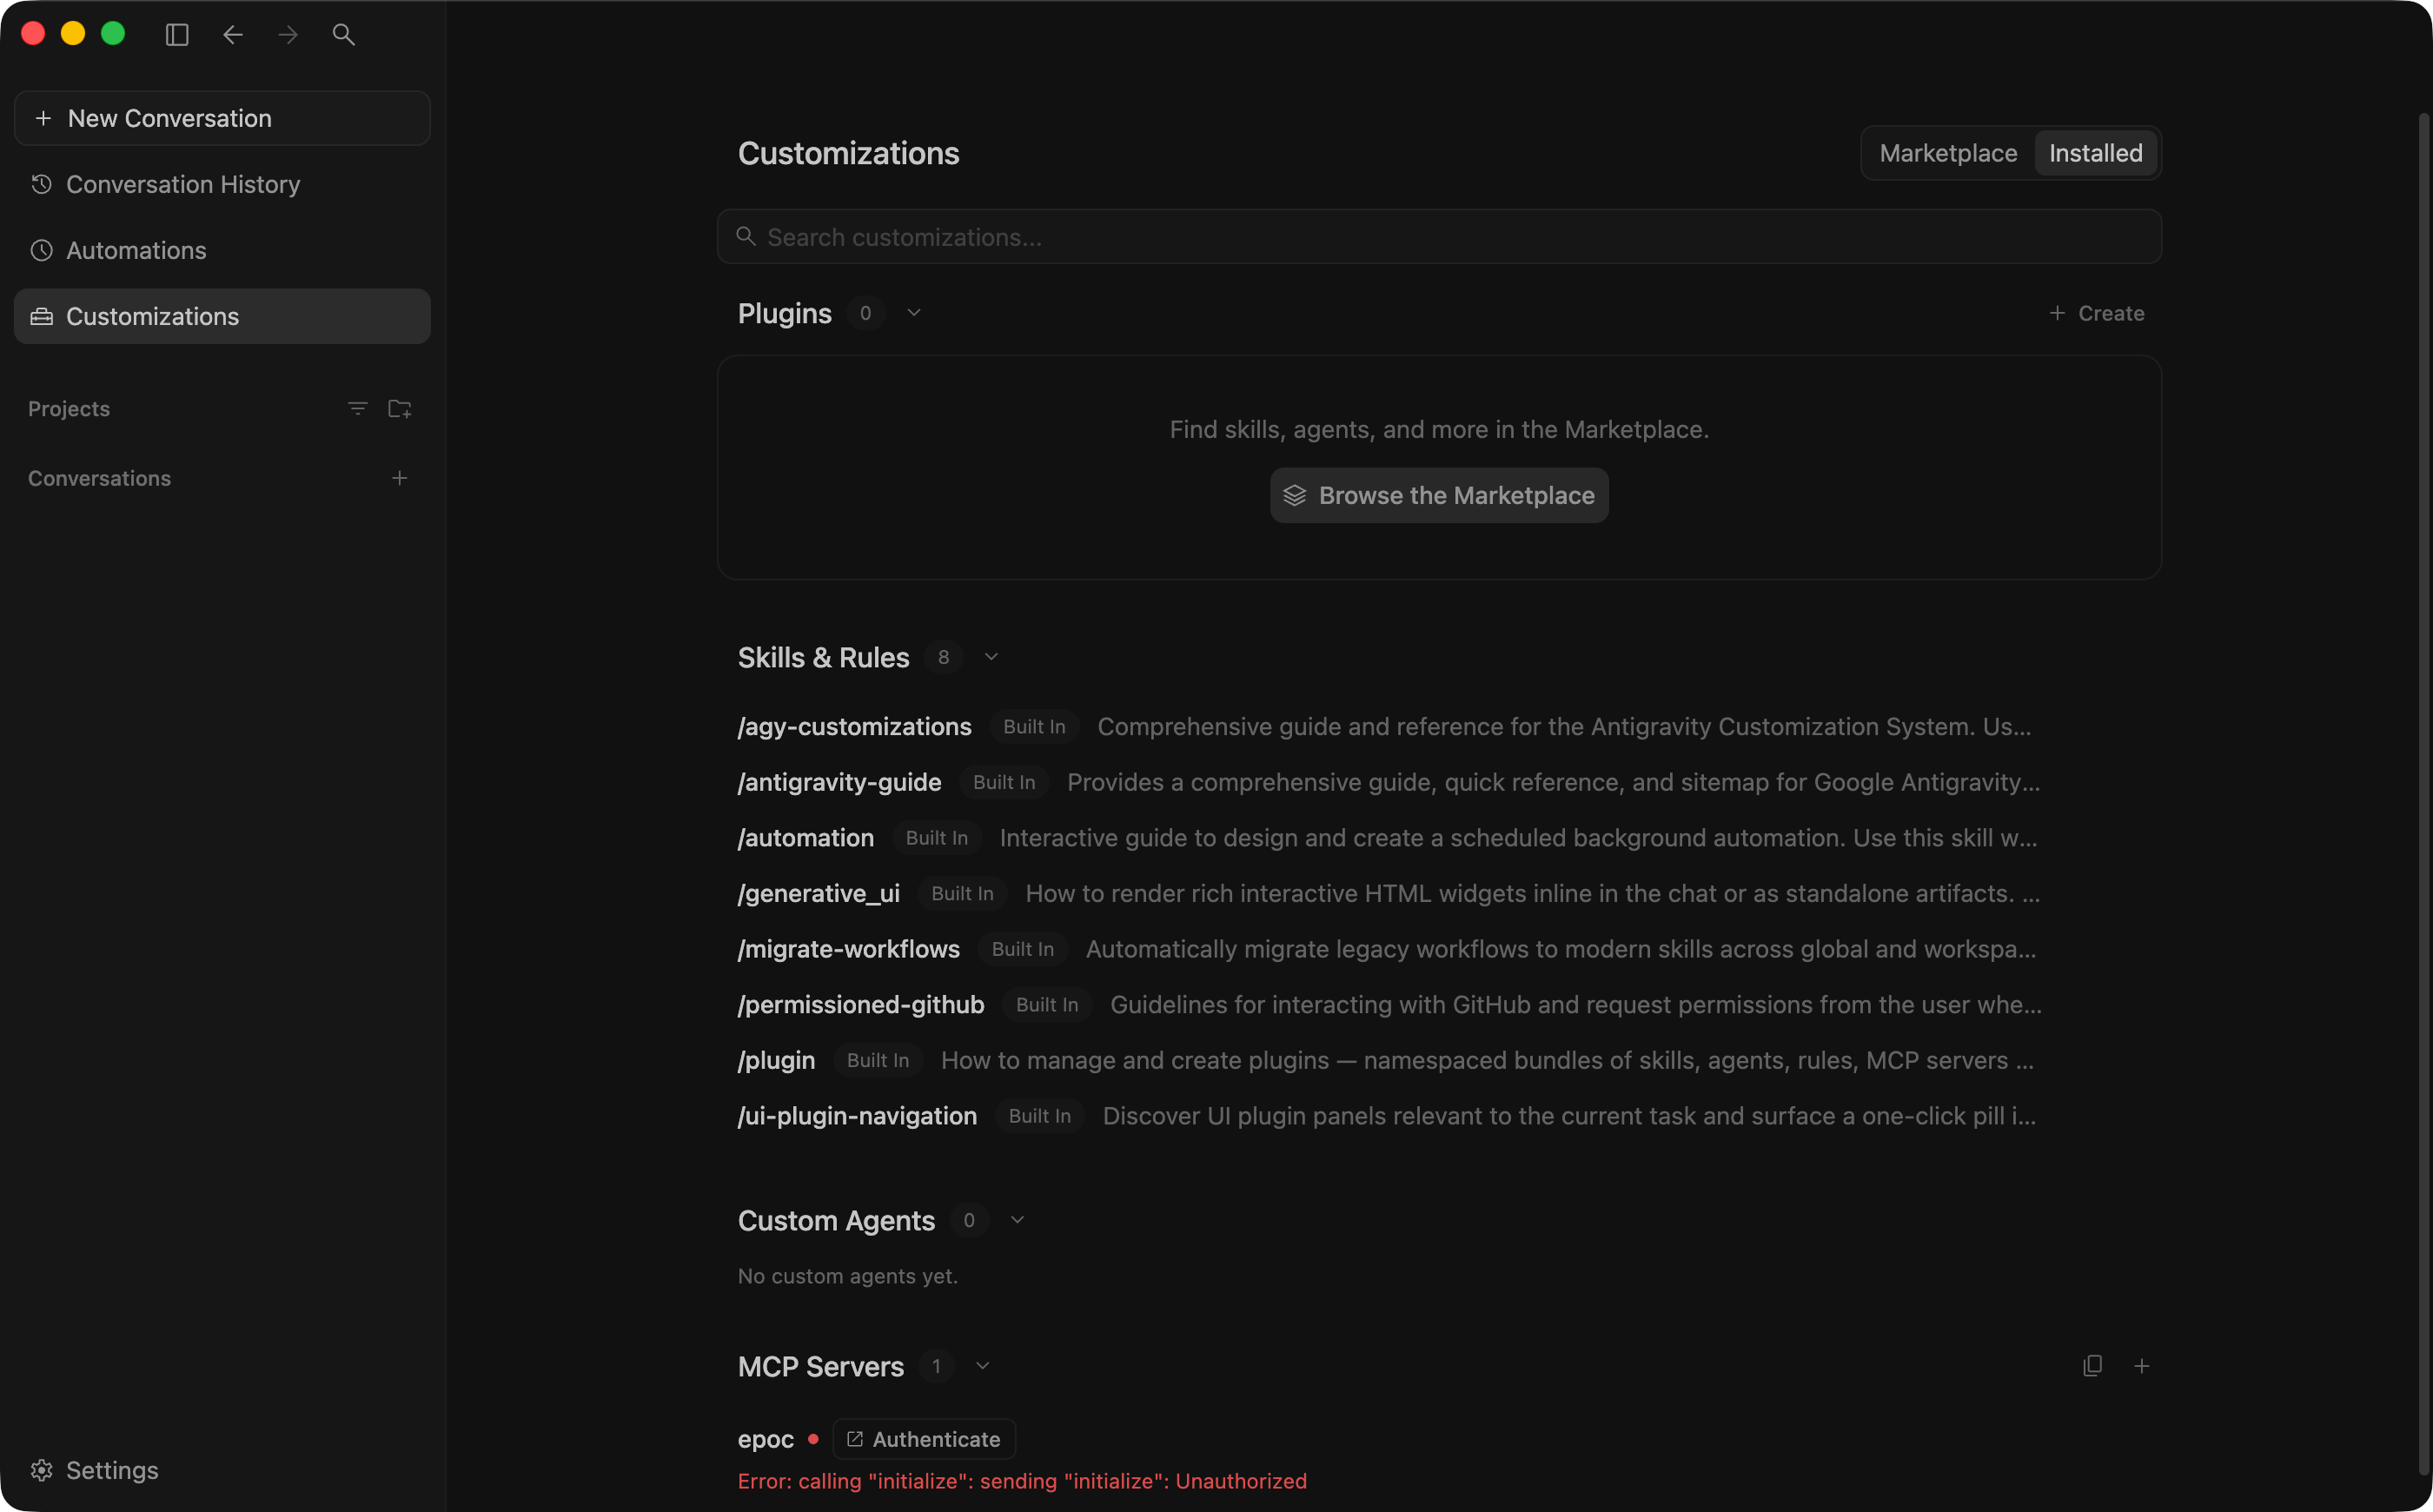Toggle the sidebar panel icon

tap(177, 35)
